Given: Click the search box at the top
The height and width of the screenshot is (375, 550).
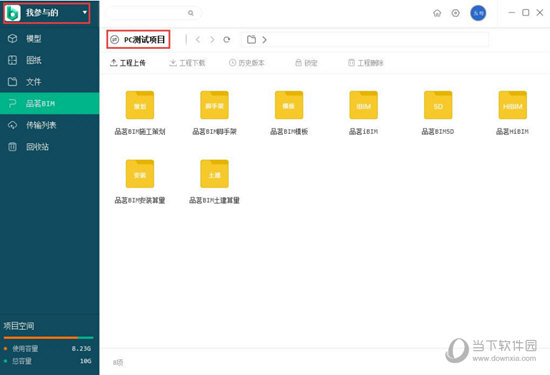Looking at the screenshot, I should (153, 13).
